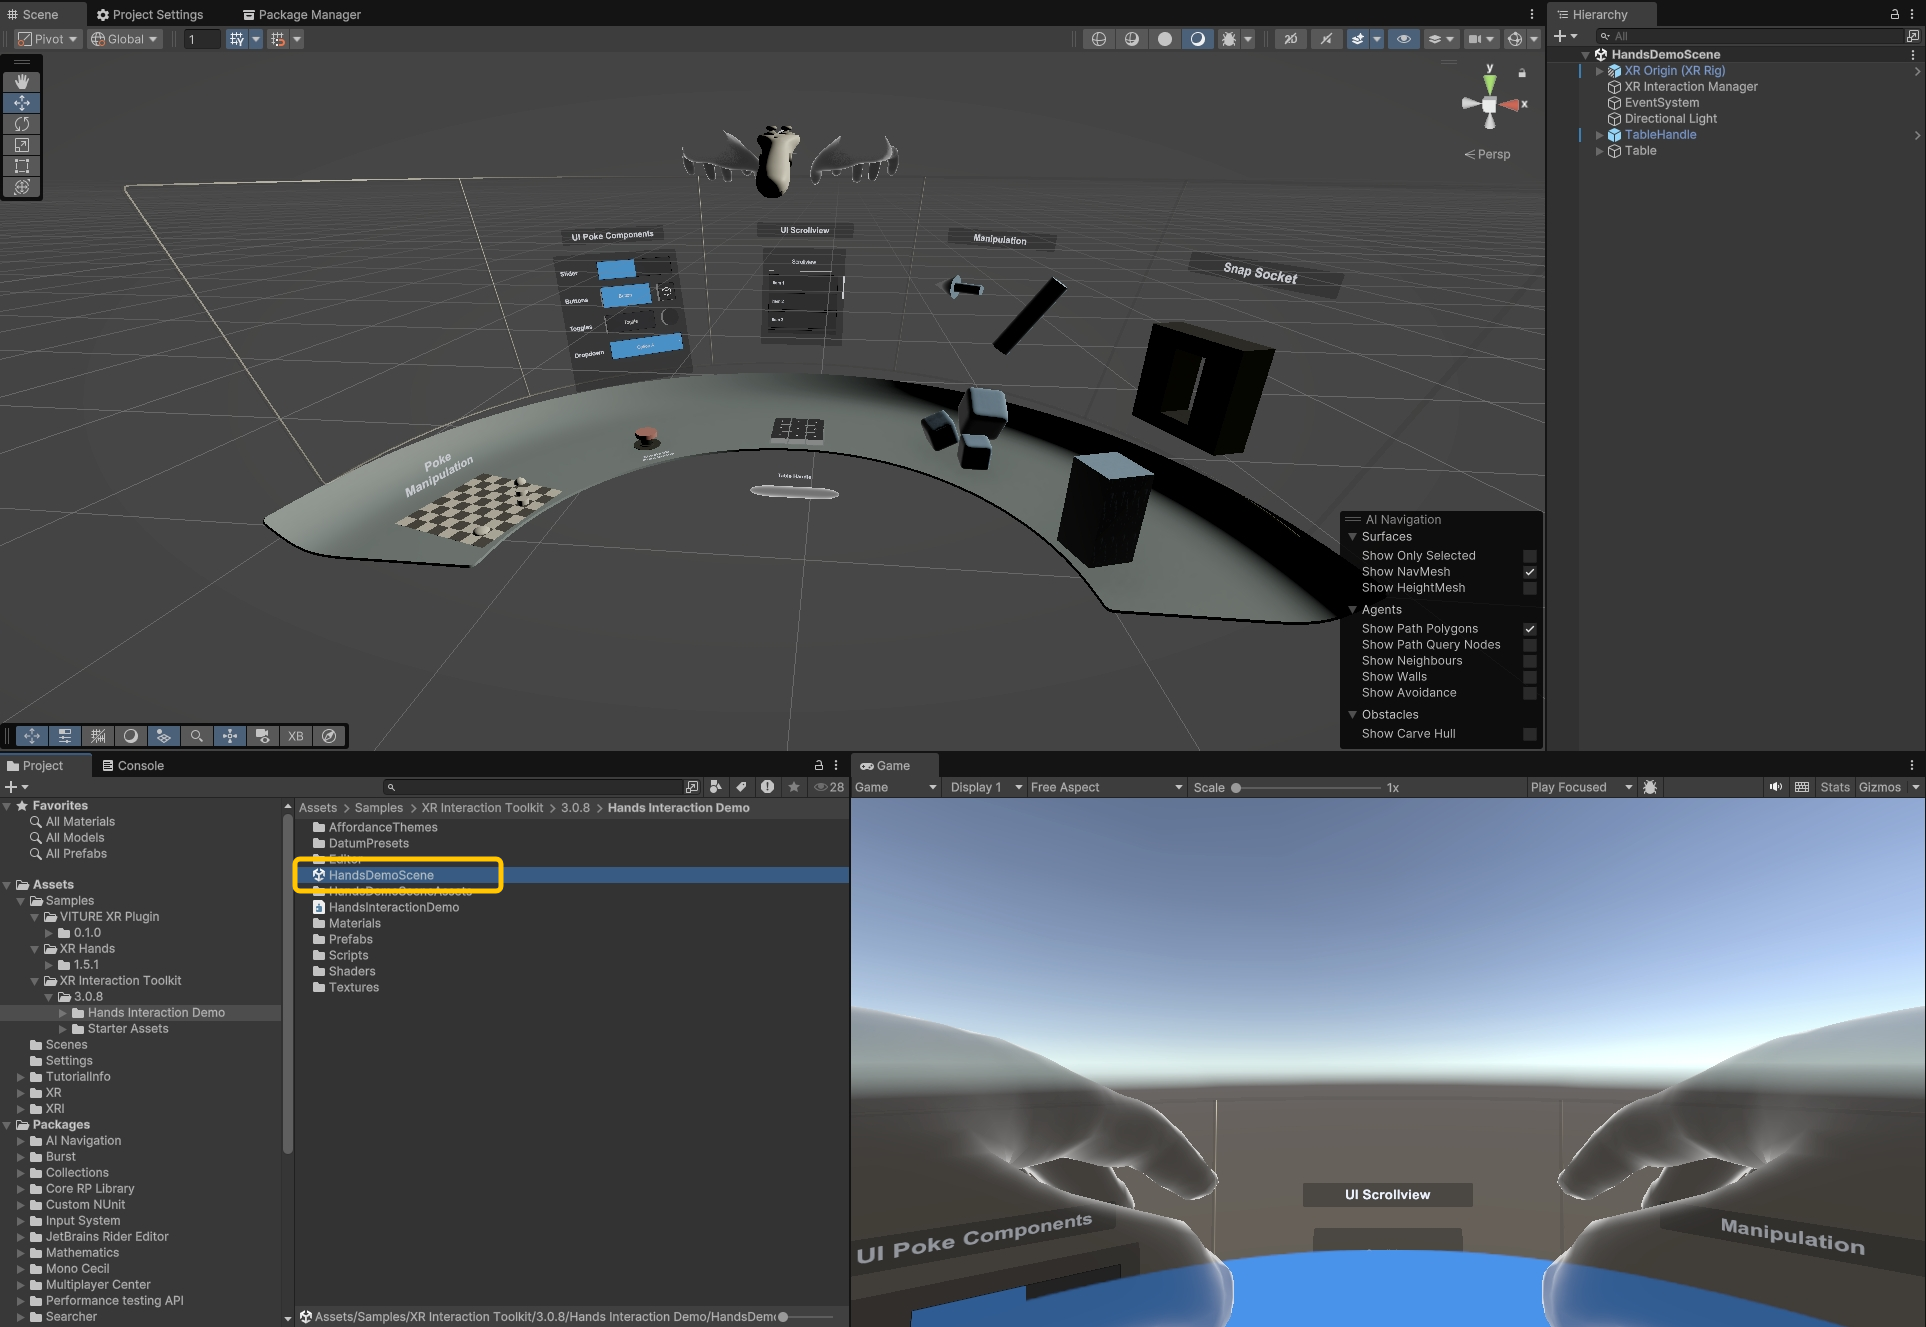
Task: Enable the Show Walls checkbox
Action: (x=1529, y=677)
